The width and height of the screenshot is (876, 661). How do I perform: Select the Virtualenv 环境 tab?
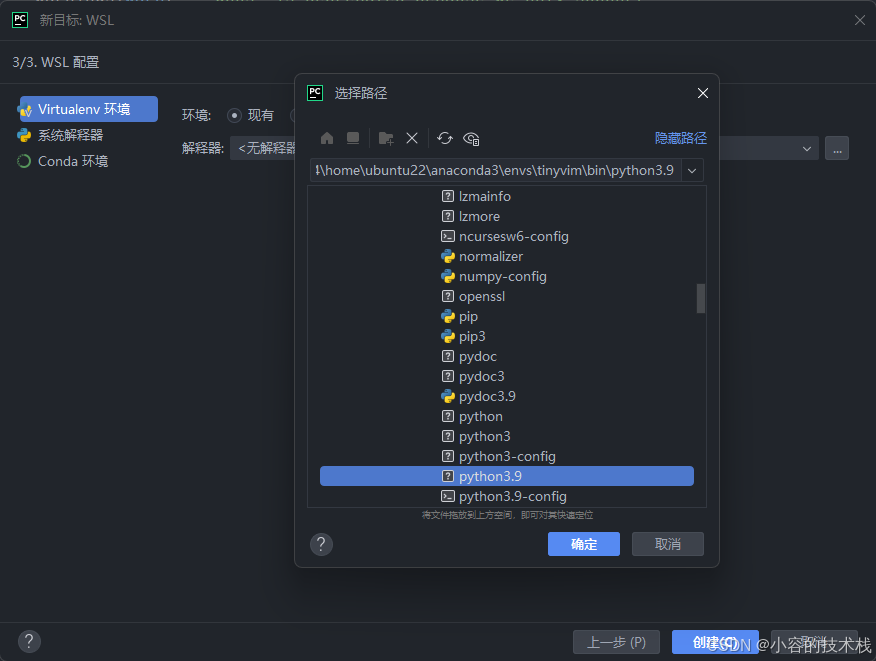pos(89,109)
